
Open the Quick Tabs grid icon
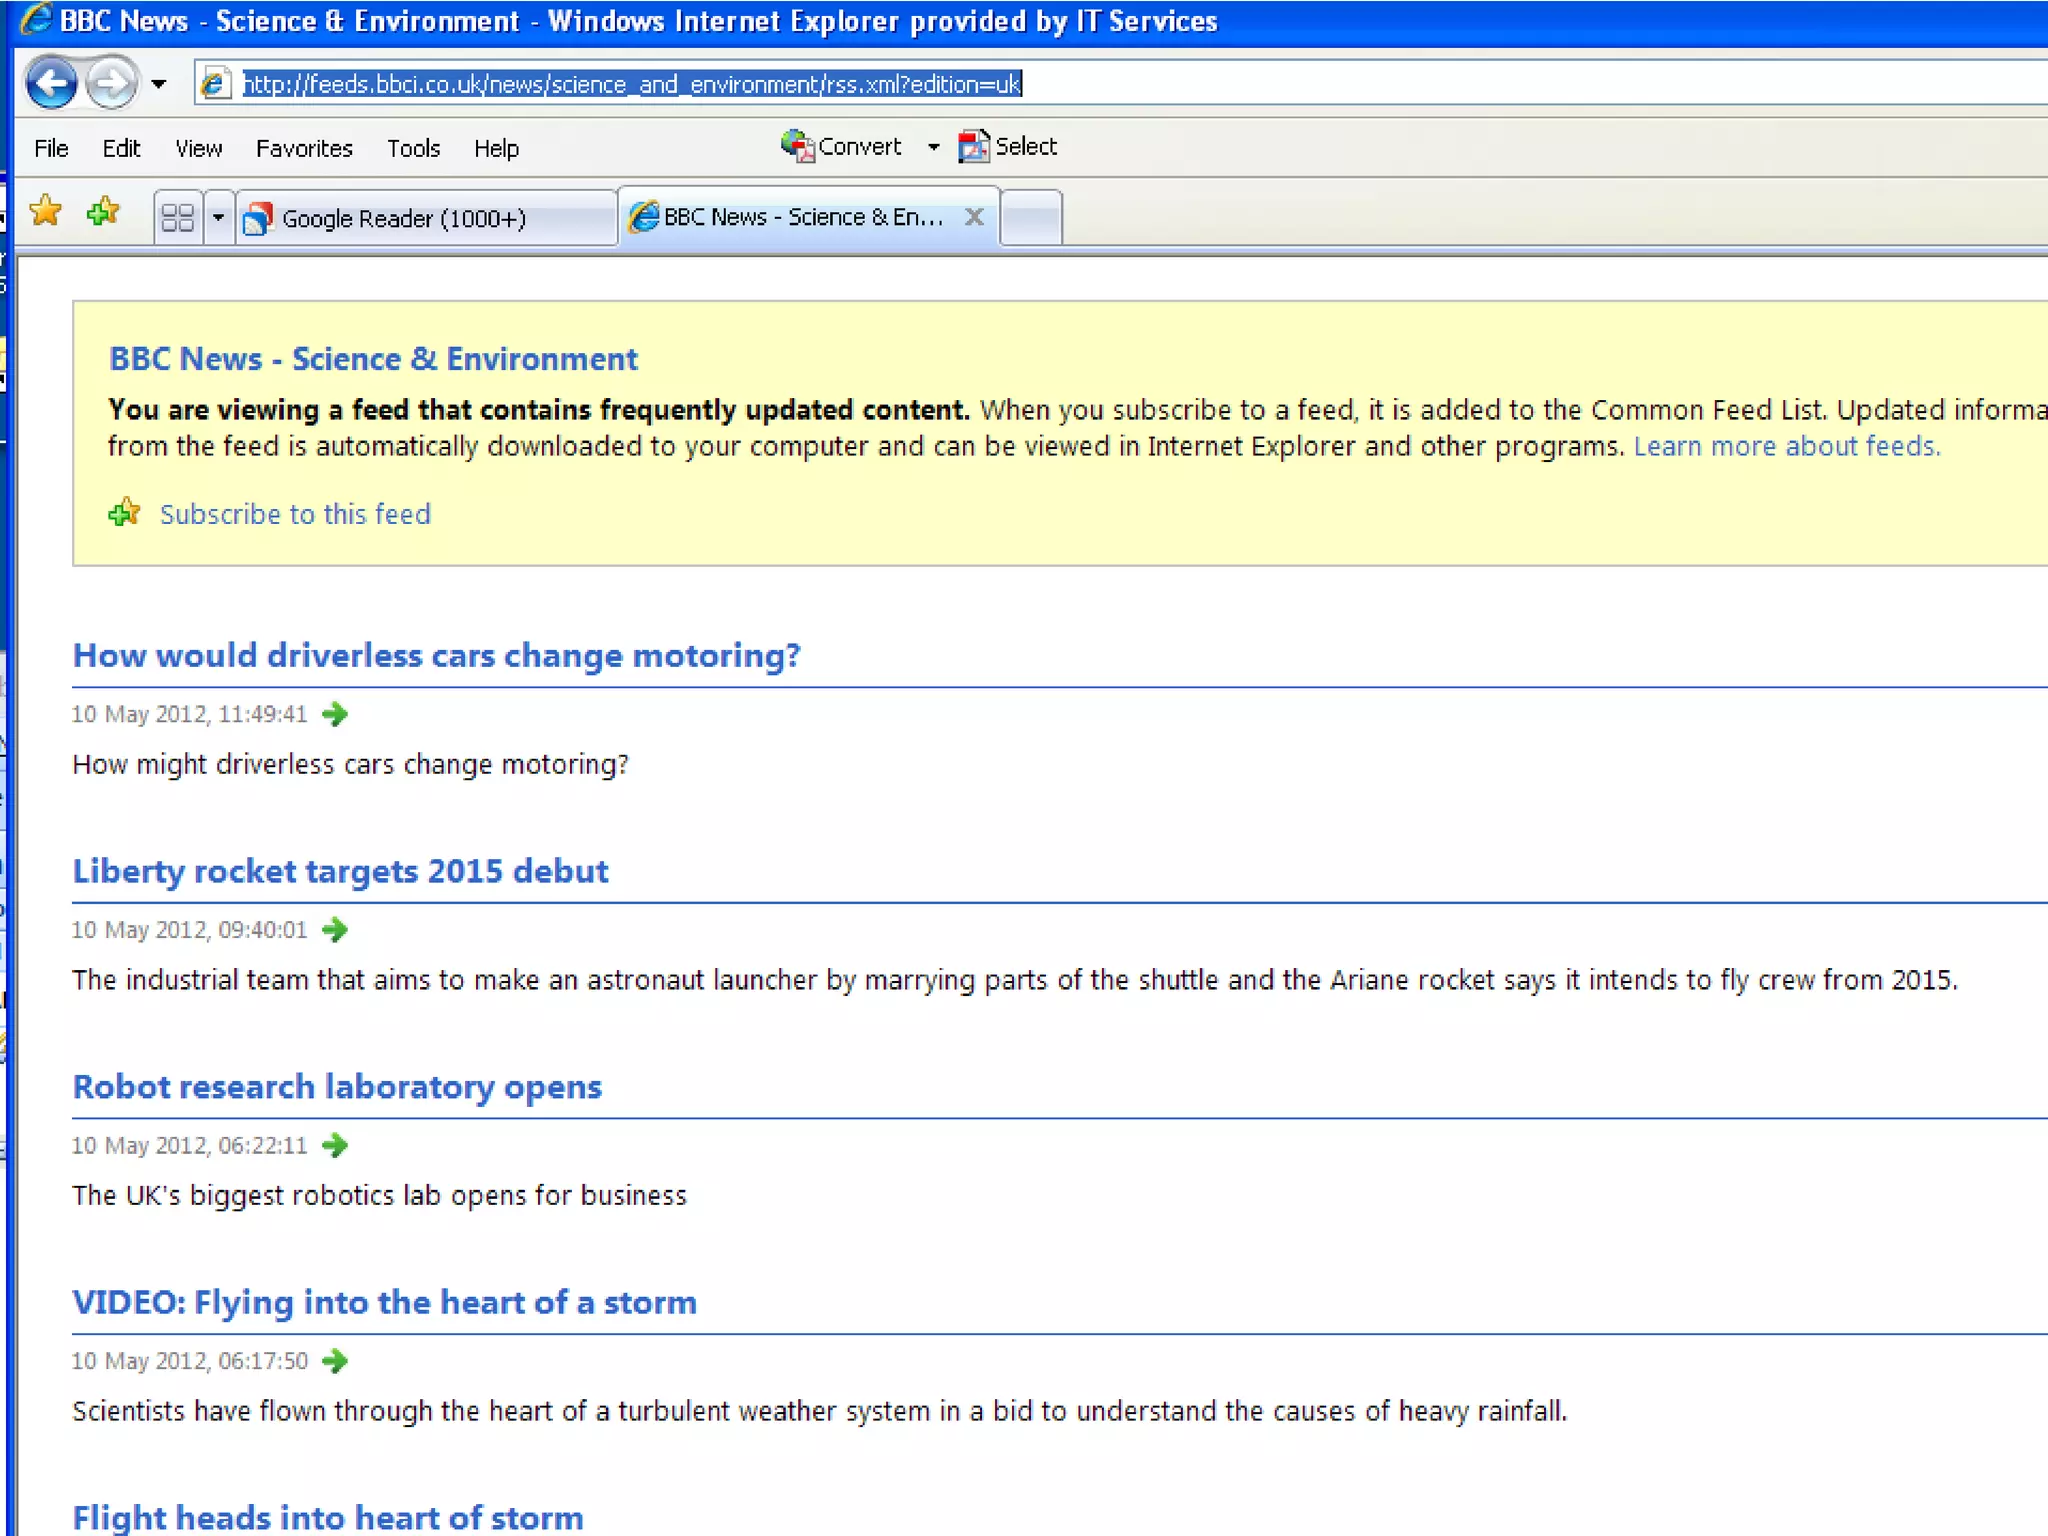(178, 217)
